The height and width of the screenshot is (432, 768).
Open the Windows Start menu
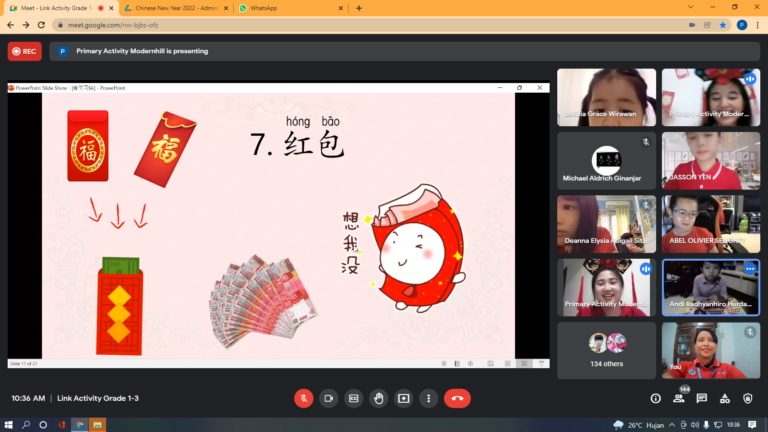pos(10,424)
